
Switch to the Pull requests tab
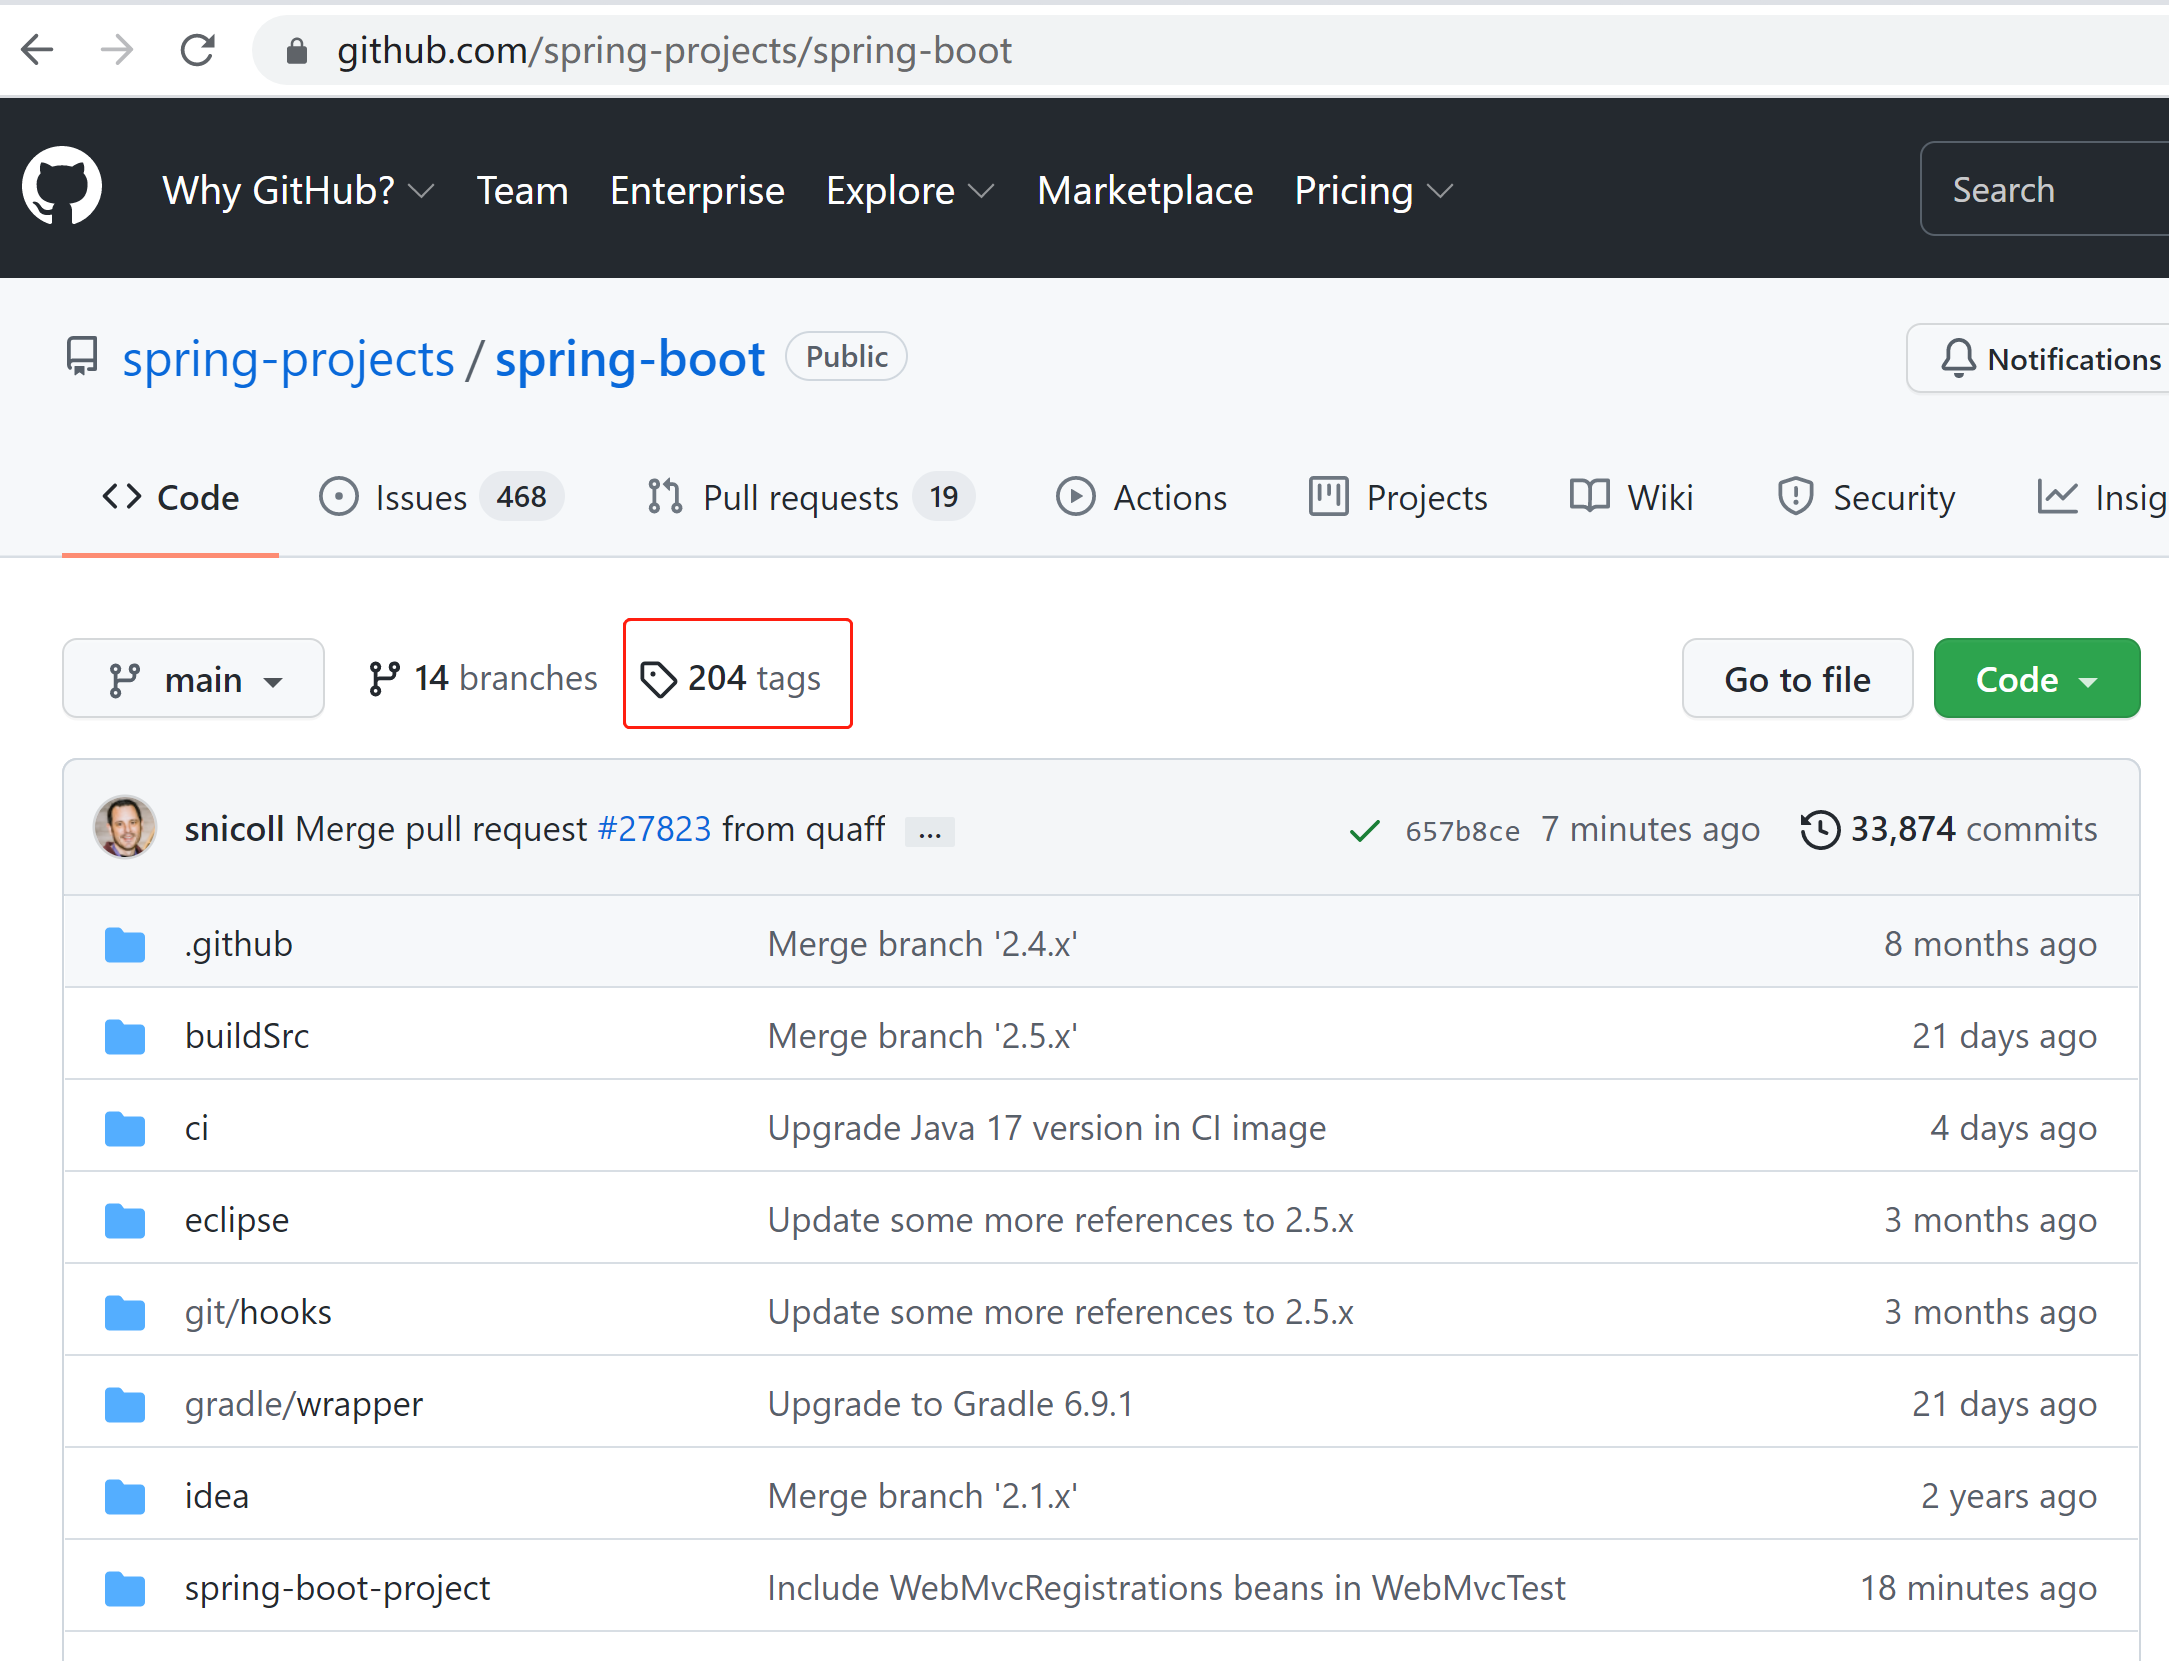coord(810,497)
